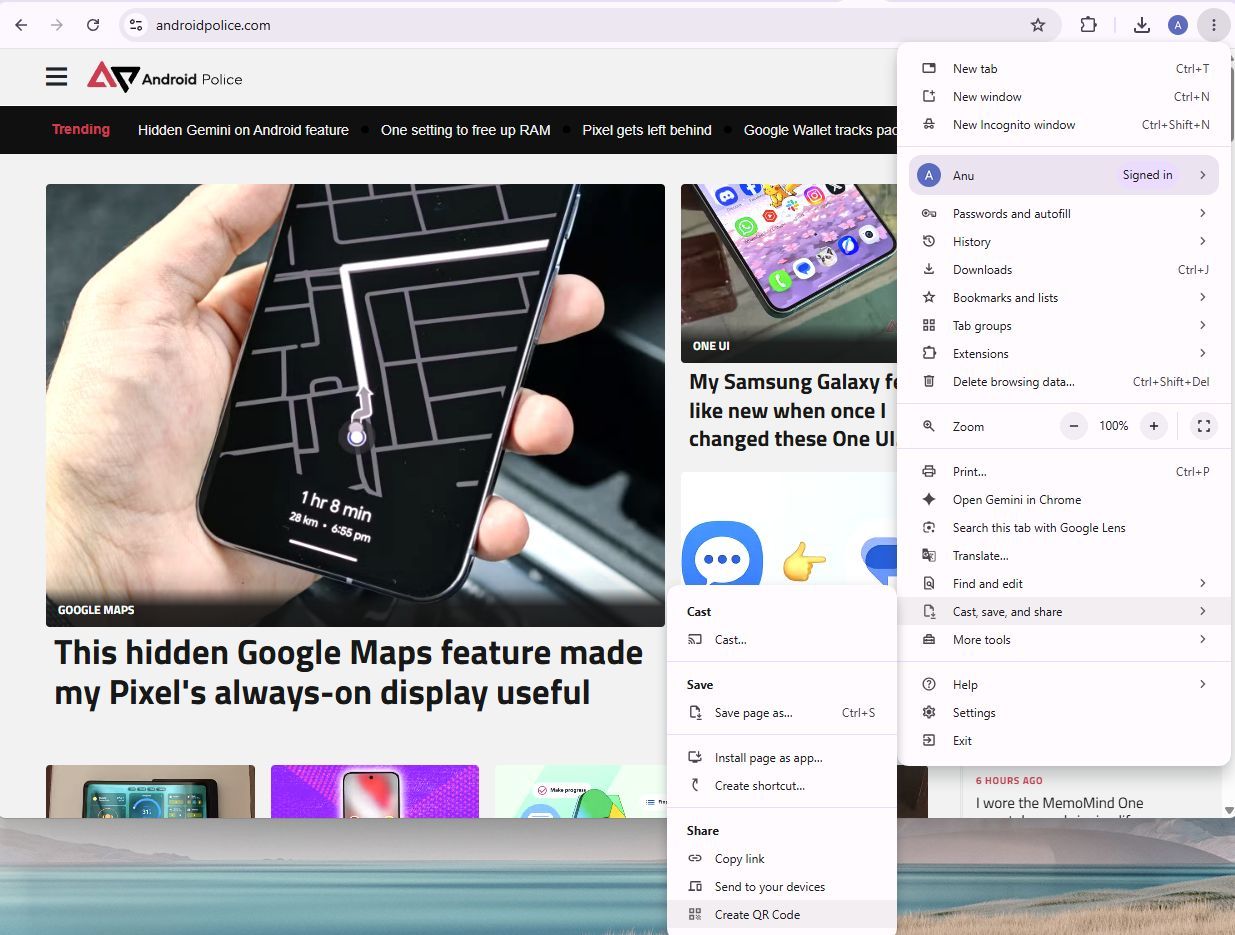Bookmark this page with the star icon
The width and height of the screenshot is (1235, 935).
point(1038,25)
